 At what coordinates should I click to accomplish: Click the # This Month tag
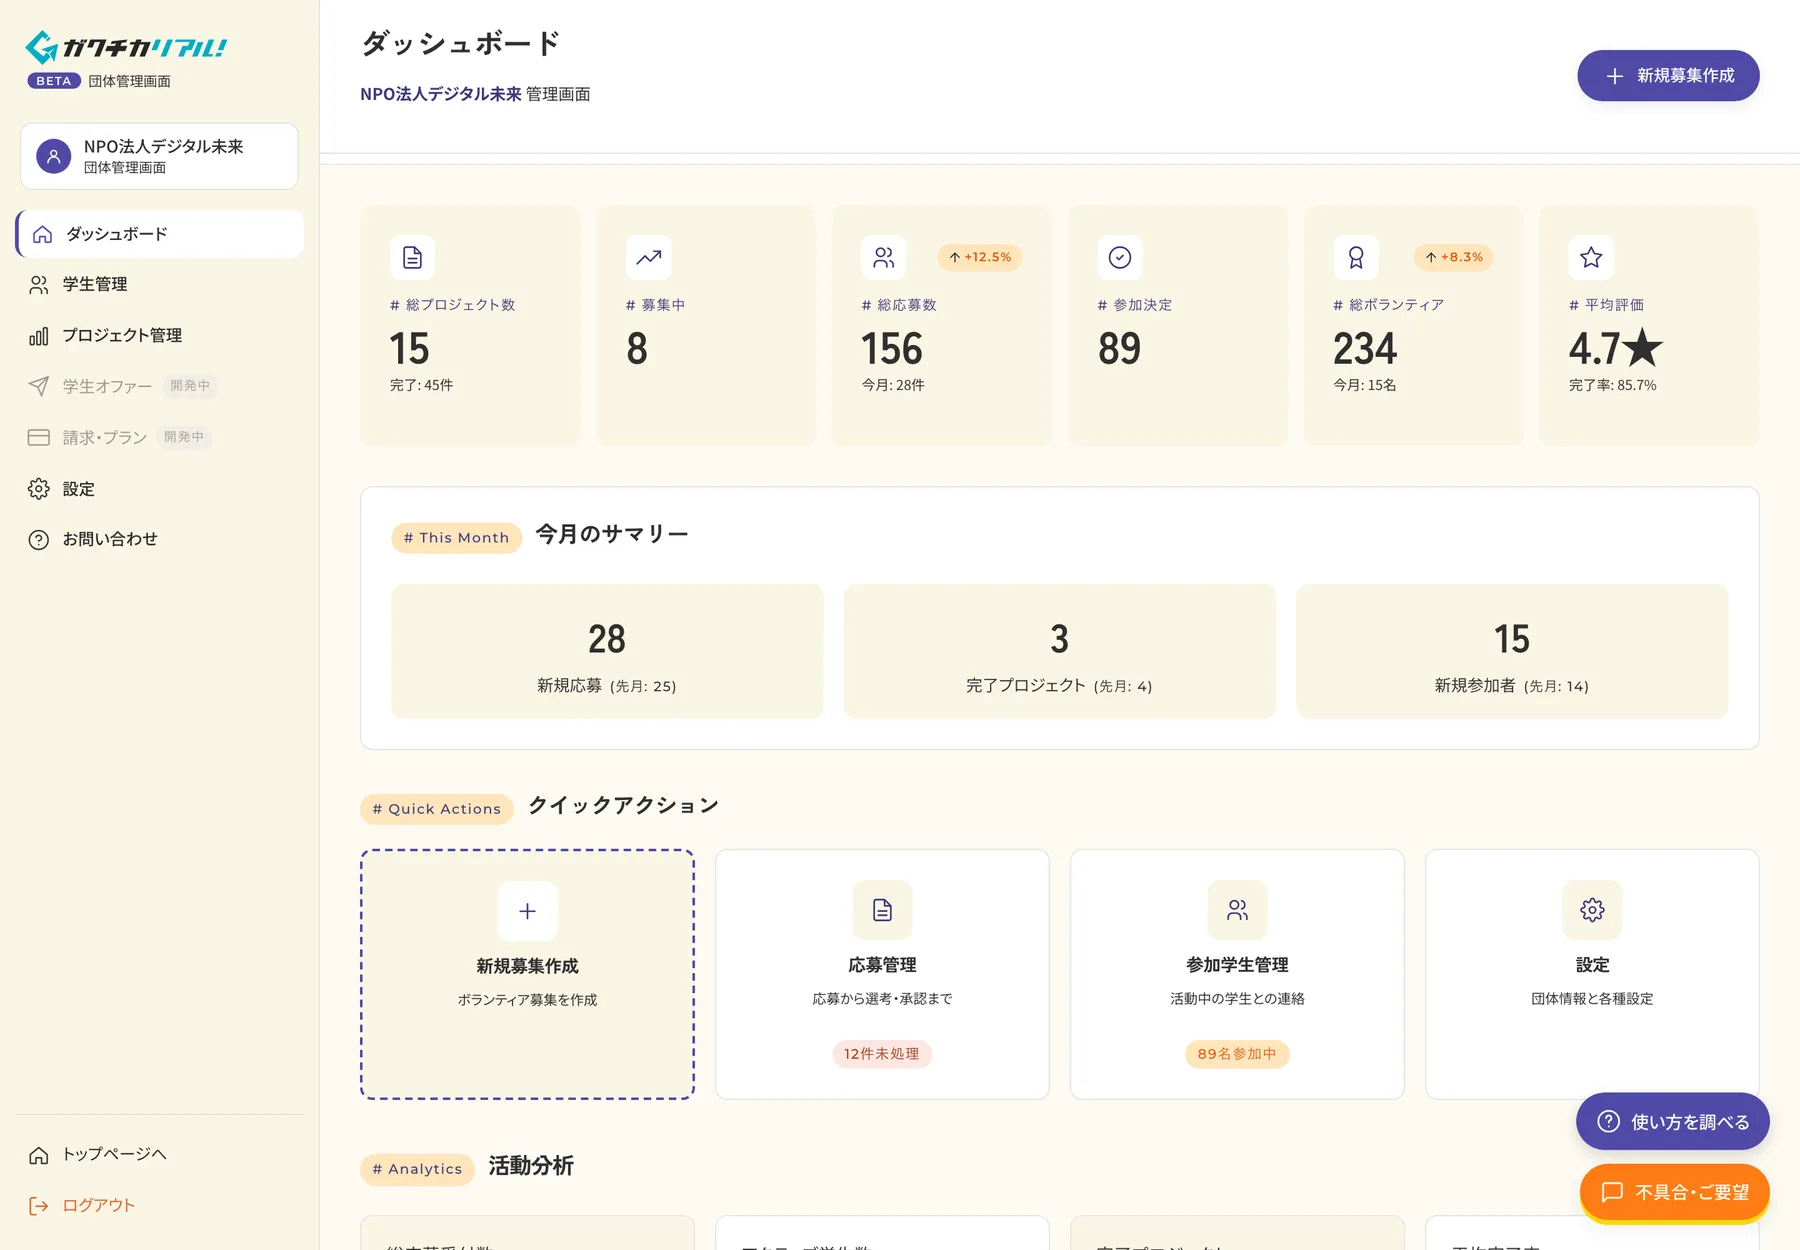(456, 538)
